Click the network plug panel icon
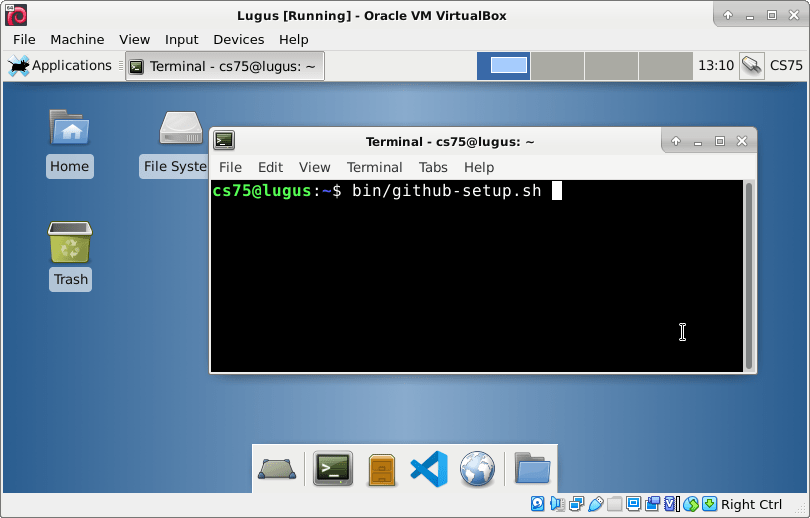The height and width of the screenshot is (518, 810). (752, 66)
